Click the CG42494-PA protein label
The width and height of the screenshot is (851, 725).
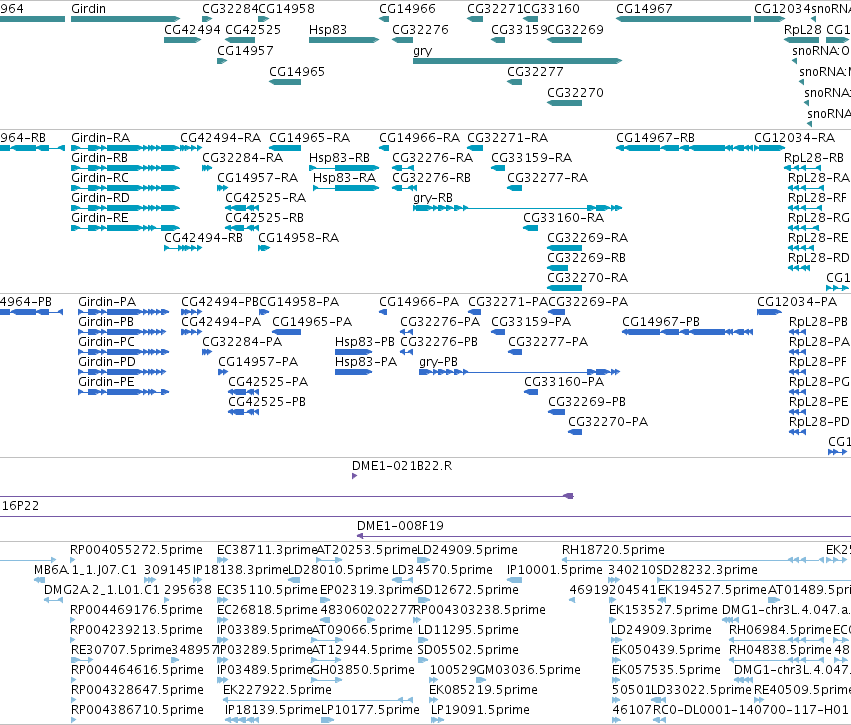point(221,322)
